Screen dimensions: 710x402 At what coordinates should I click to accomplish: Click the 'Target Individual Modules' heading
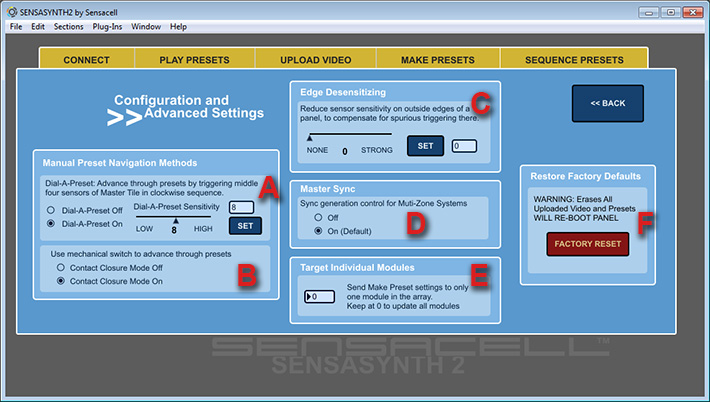tap(357, 268)
